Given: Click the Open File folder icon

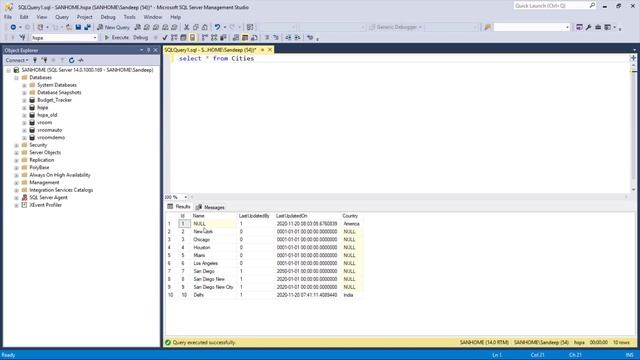Looking at the screenshot, I should [69, 27].
